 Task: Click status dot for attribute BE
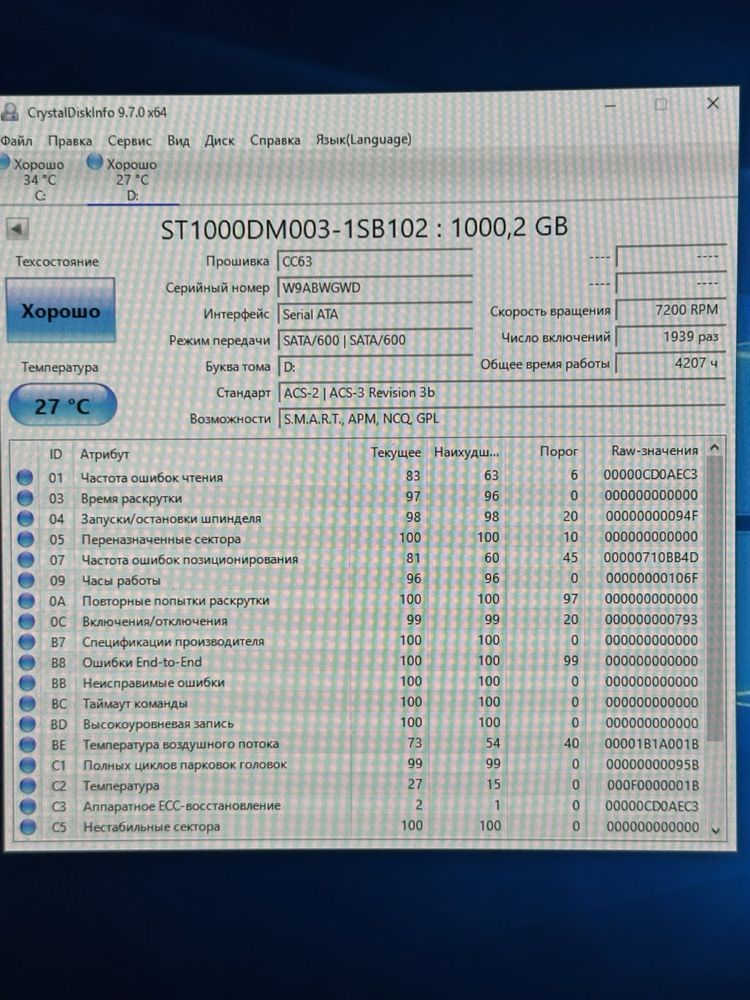pos(27,744)
